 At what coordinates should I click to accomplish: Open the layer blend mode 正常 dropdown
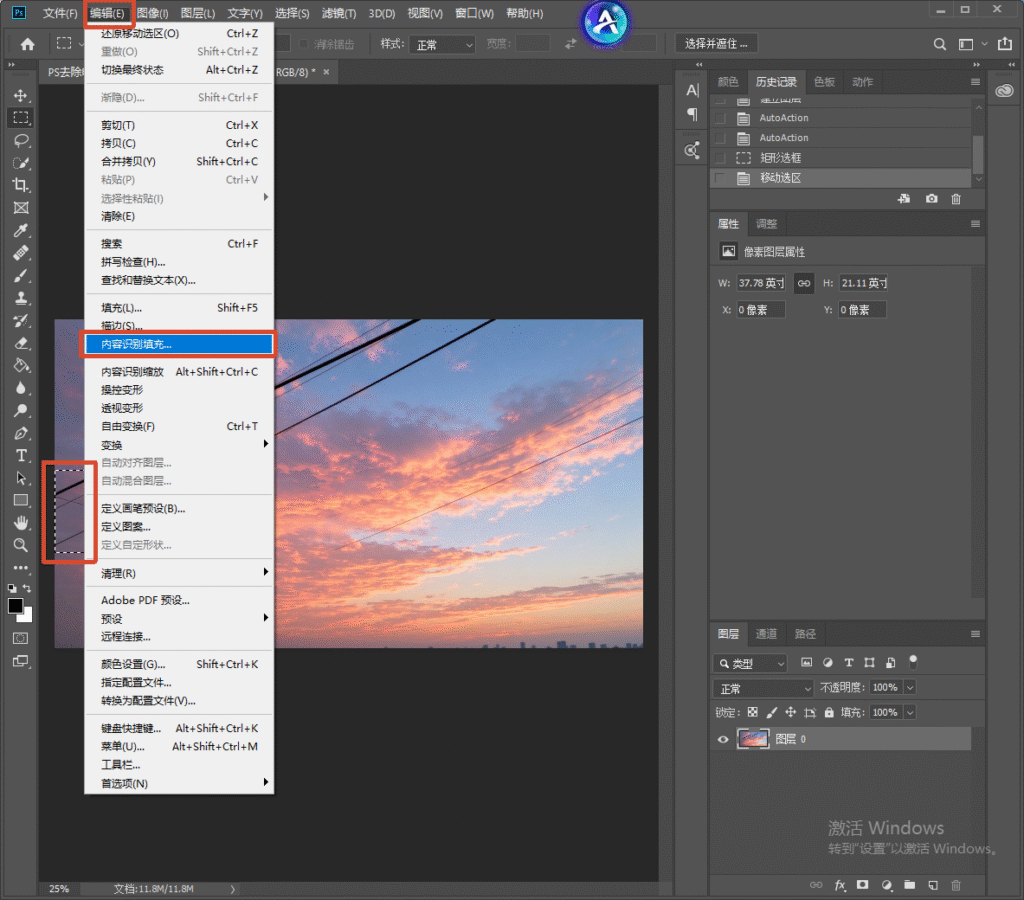pyautogui.click(x=763, y=688)
